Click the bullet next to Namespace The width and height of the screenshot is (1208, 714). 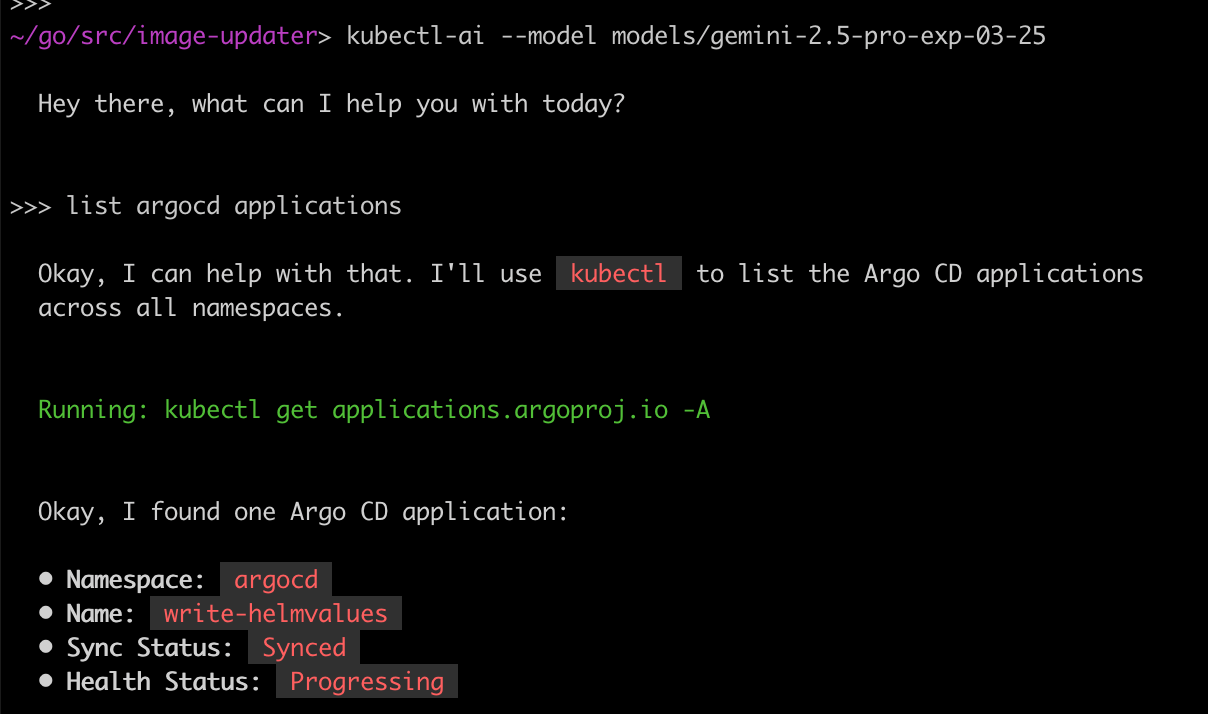[46, 579]
